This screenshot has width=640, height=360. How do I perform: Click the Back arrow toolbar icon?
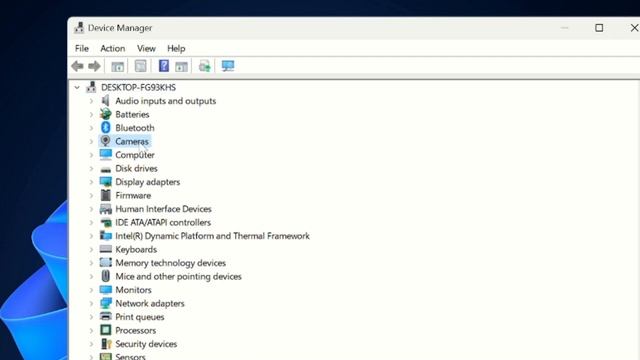77,66
